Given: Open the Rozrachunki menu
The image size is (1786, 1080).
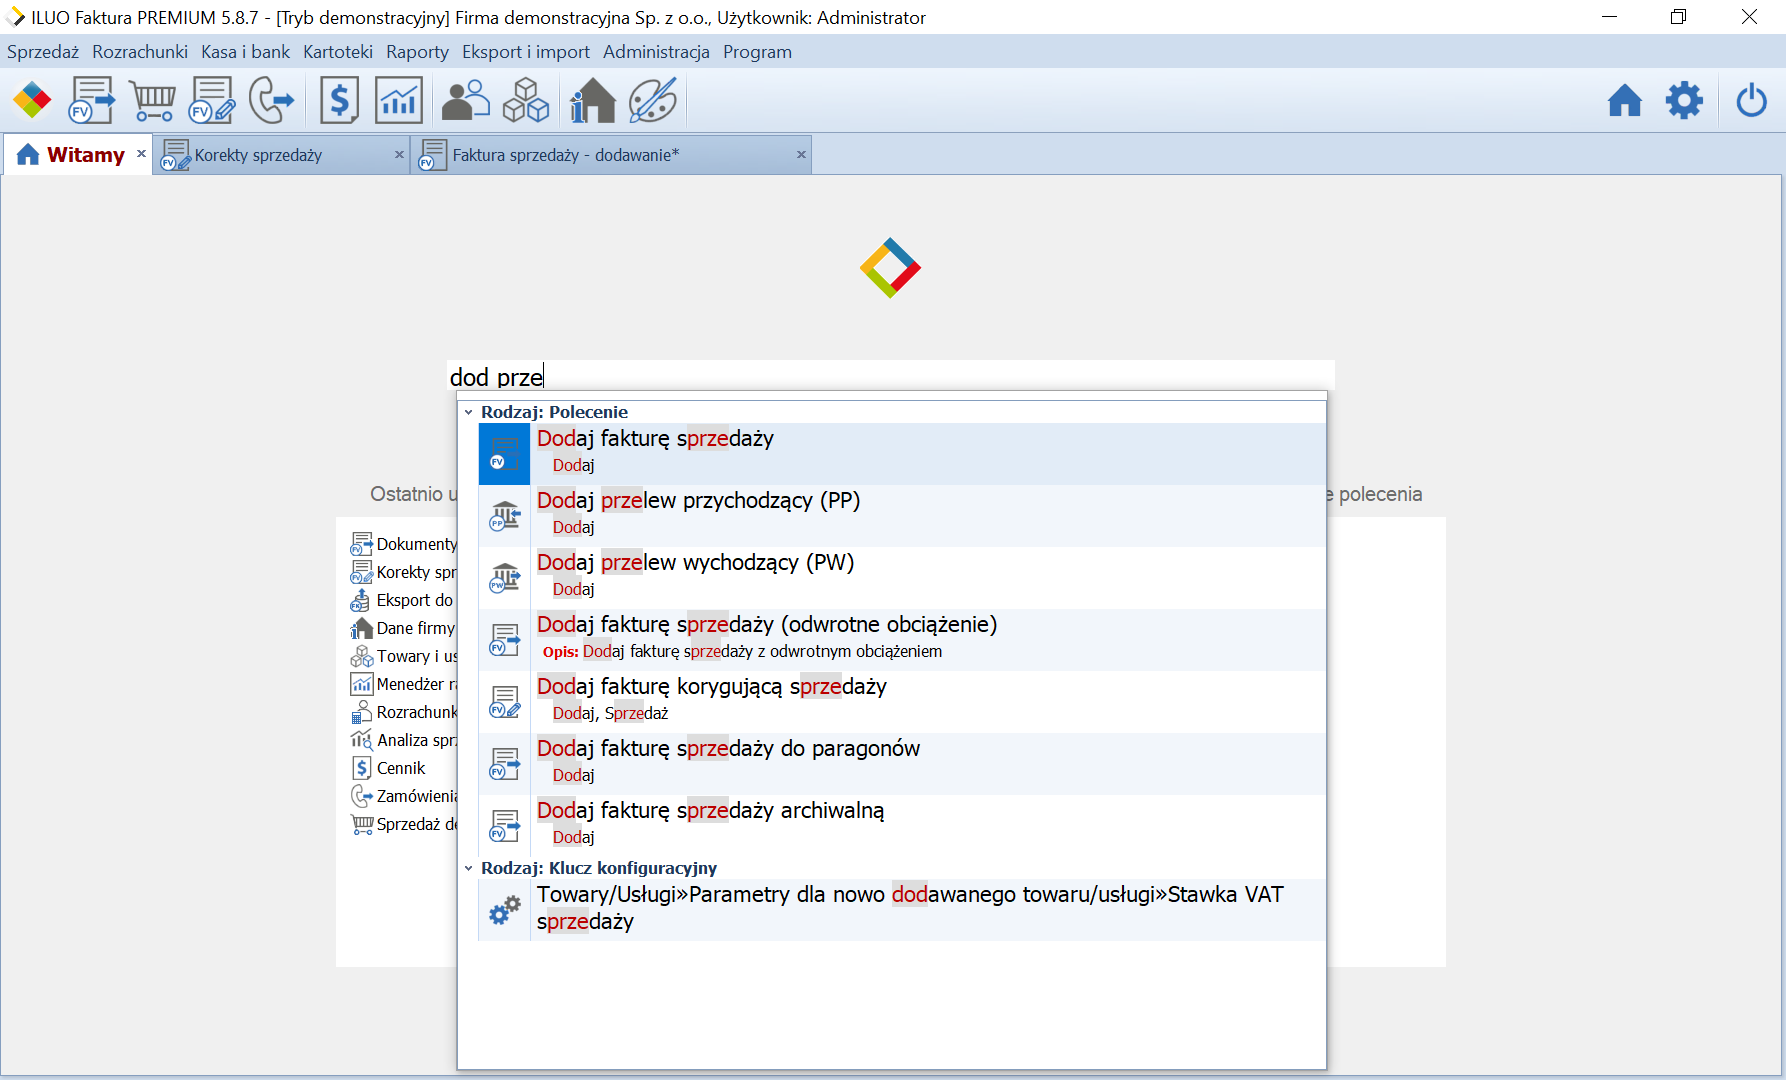Looking at the screenshot, I should [140, 52].
